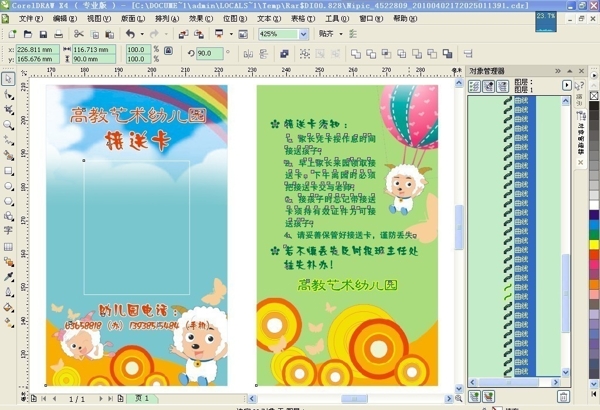The height and width of the screenshot is (410, 600).
Task: Click the no-color swatch in the palette
Action: tap(594, 96)
